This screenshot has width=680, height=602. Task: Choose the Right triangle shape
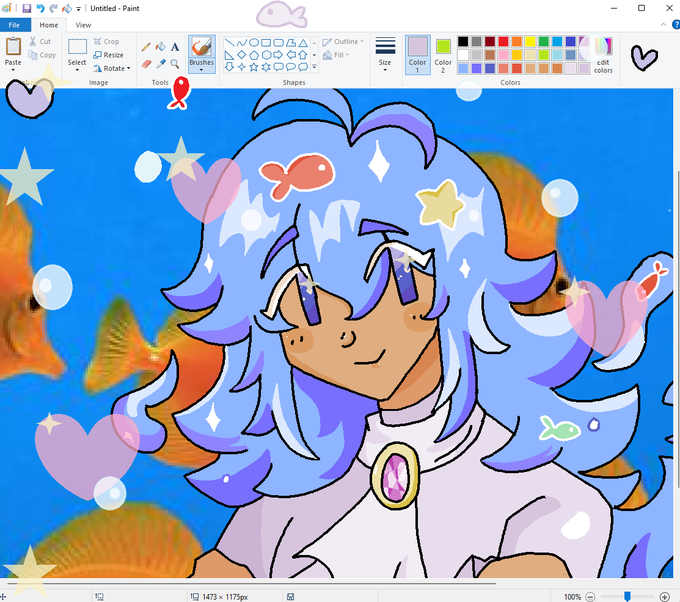click(x=229, y=55)
